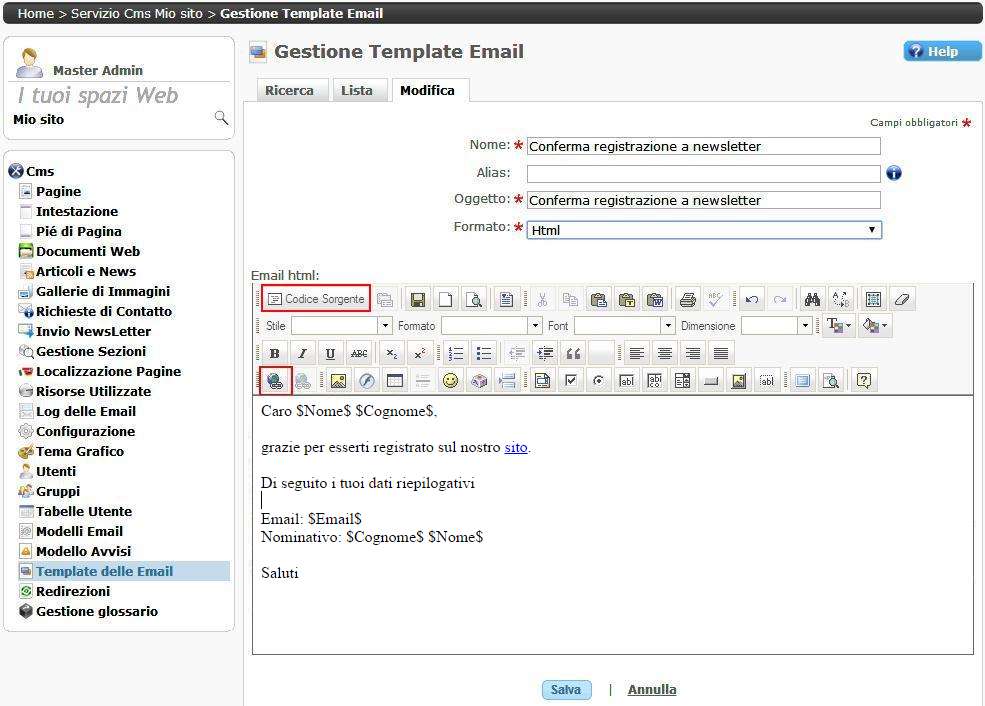Insert a checkbox form field icon
Image resolution: width=985 pixels, height=706 pixels.
point(570,381)
